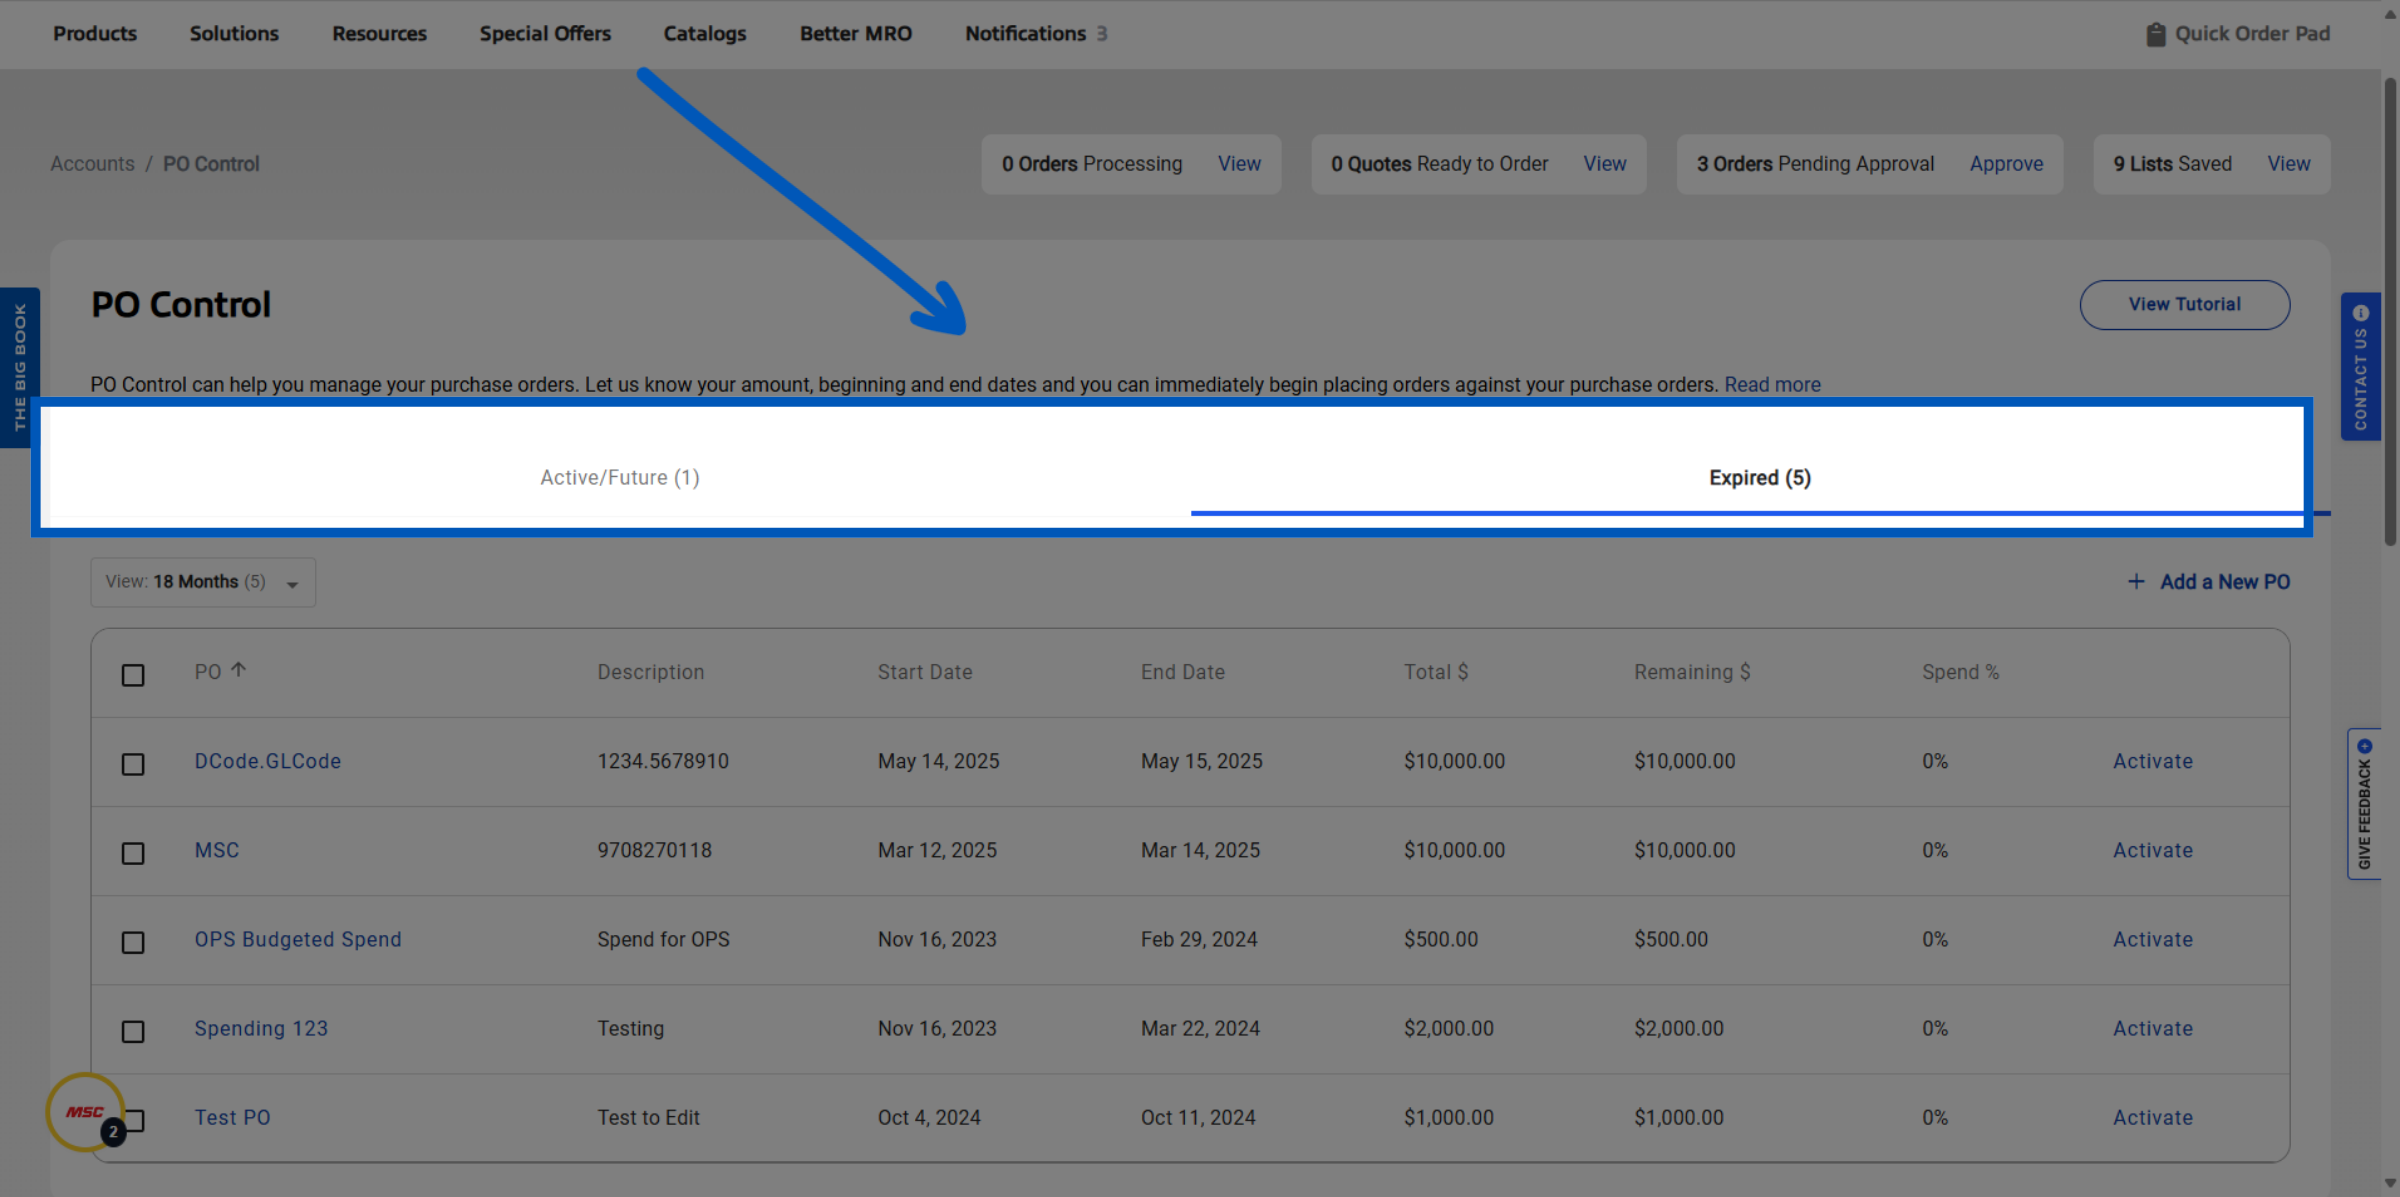Viewport: 2400px width, 1197px height.
Task: Switch to the Active/Future (1) tab
Action: click(620, 478)
